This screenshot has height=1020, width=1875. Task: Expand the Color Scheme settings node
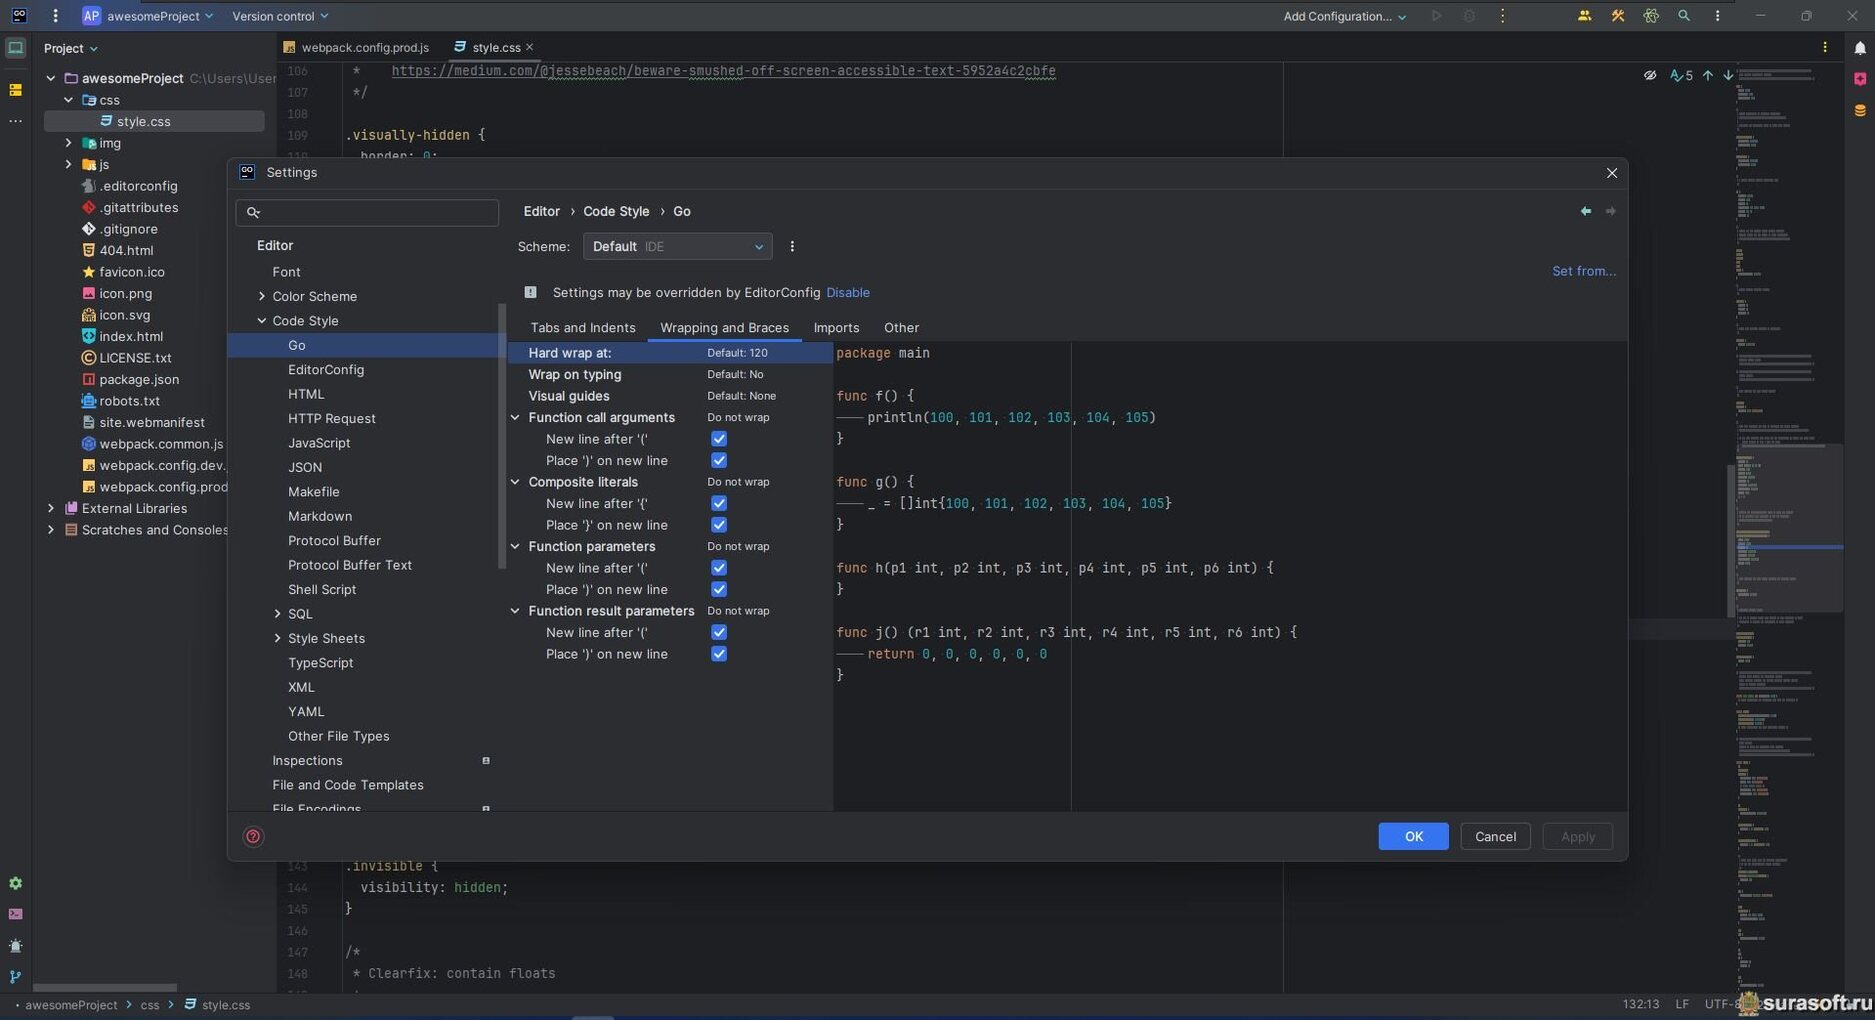[262, 296]
